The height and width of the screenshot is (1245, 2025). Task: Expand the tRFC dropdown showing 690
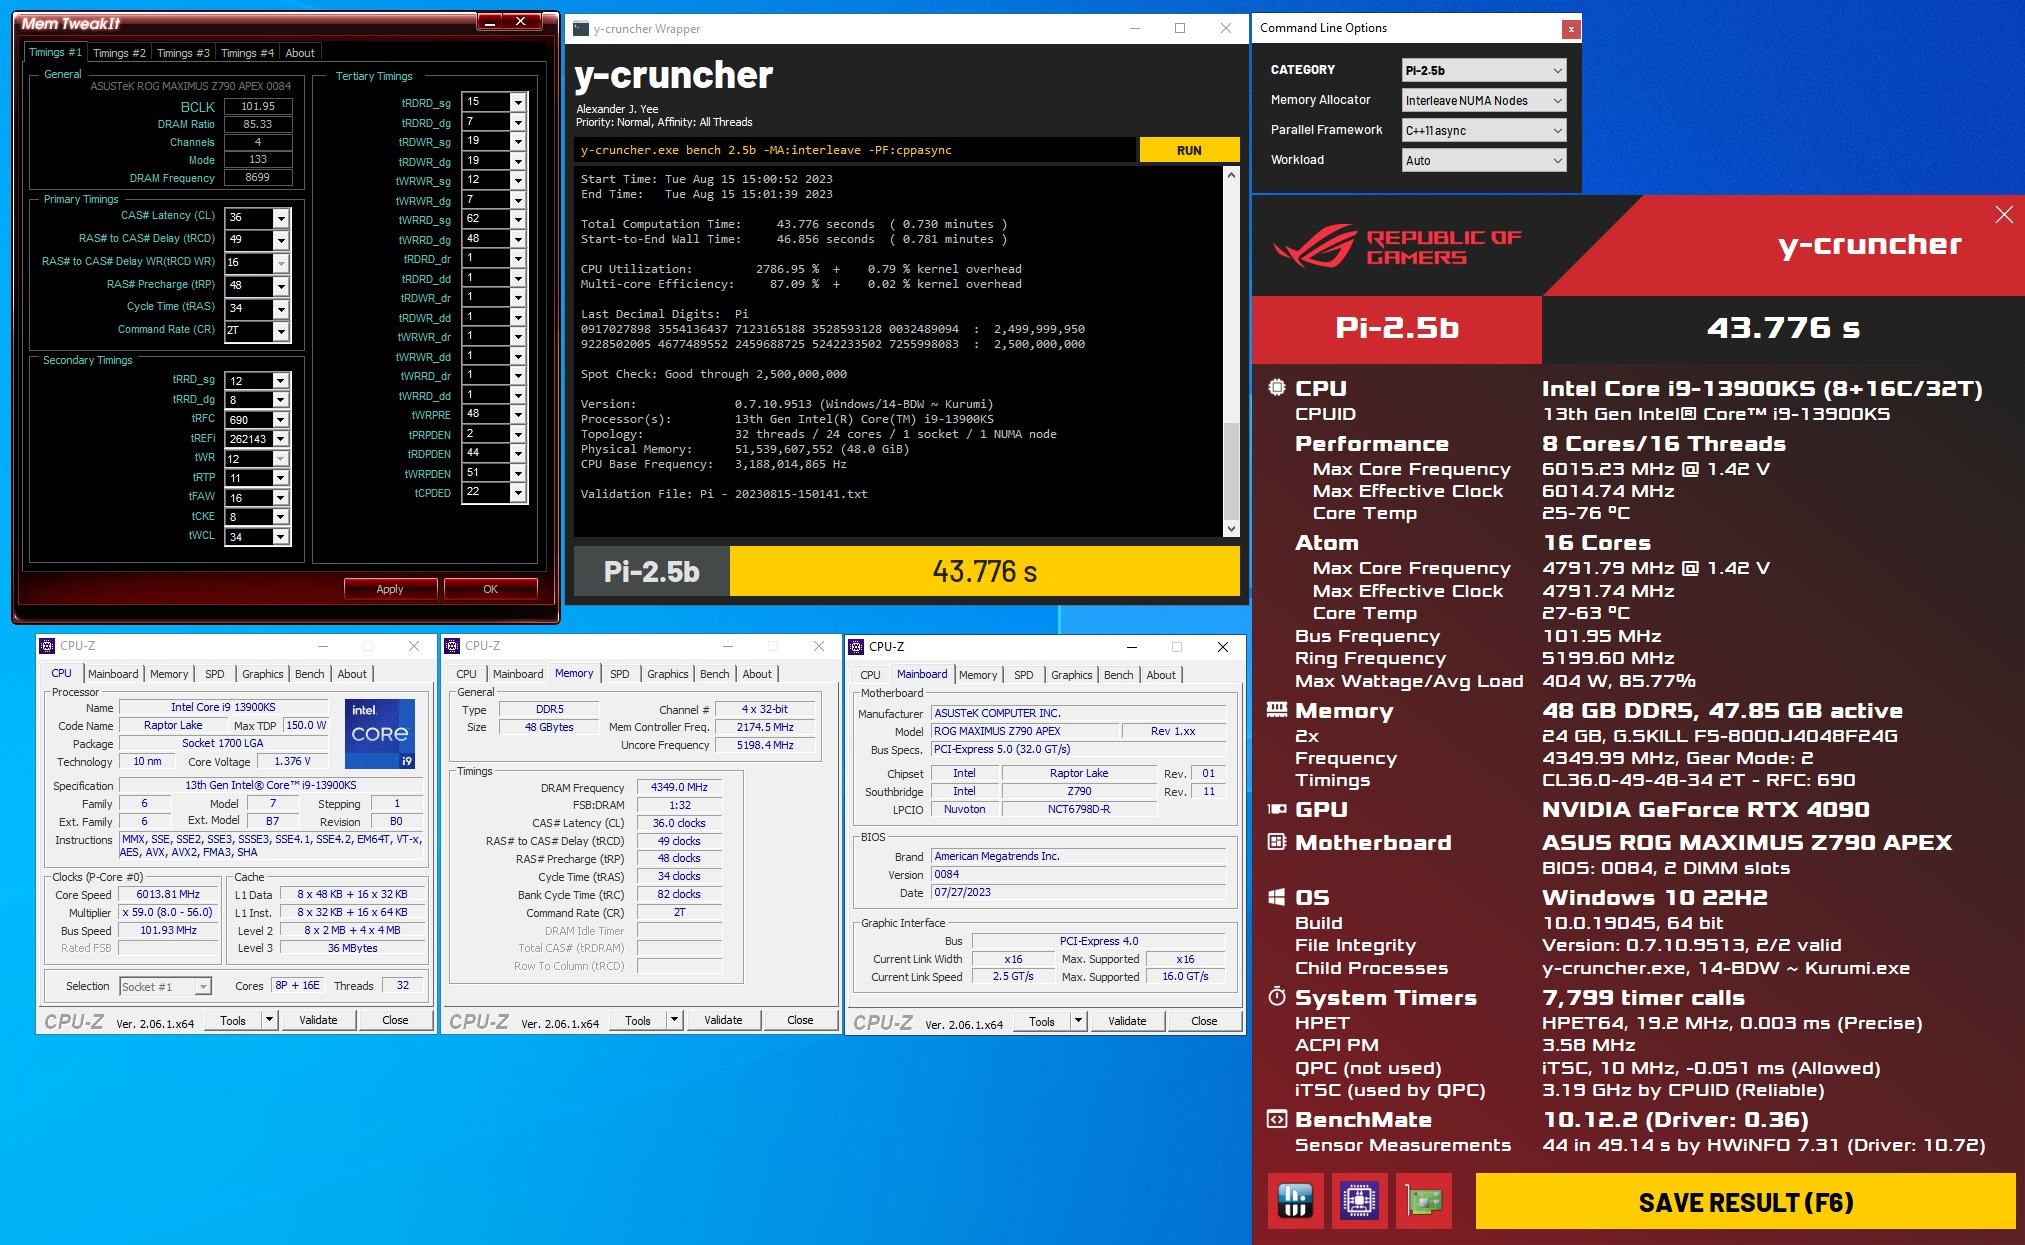point(281,420)
